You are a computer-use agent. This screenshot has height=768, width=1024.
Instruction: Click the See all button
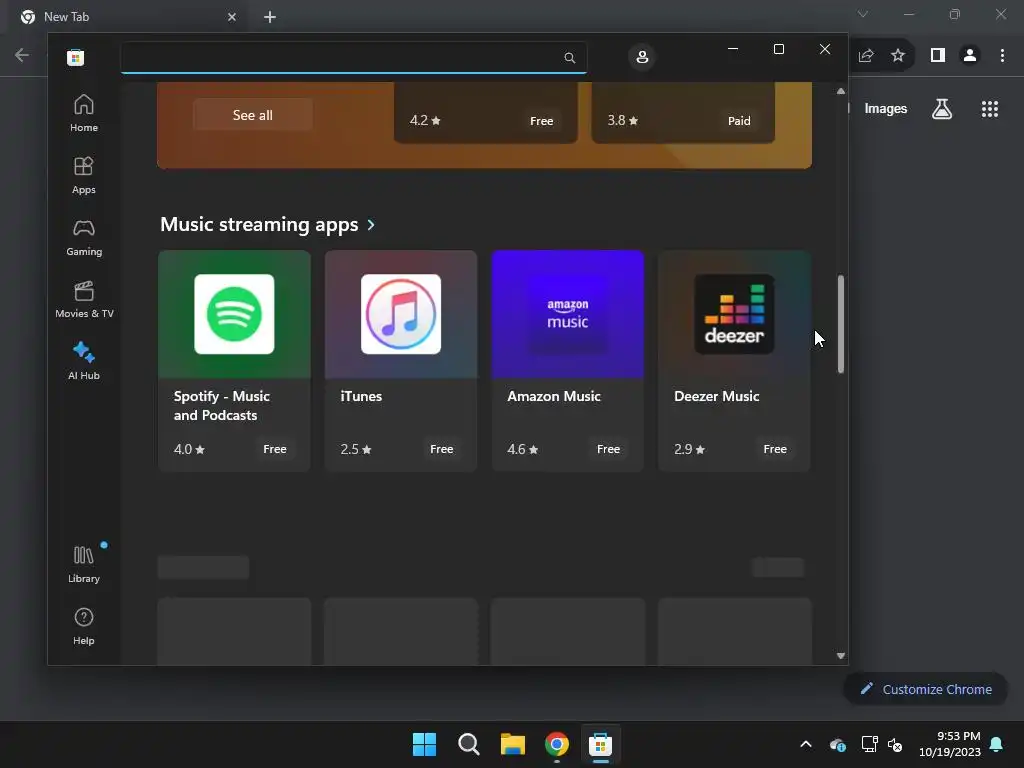[x=253, y=115]
